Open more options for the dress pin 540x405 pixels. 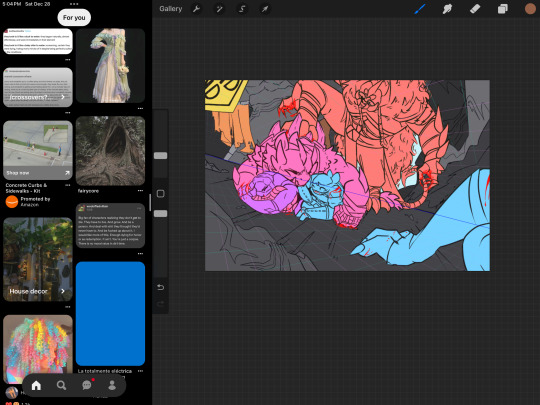[140, 108]
